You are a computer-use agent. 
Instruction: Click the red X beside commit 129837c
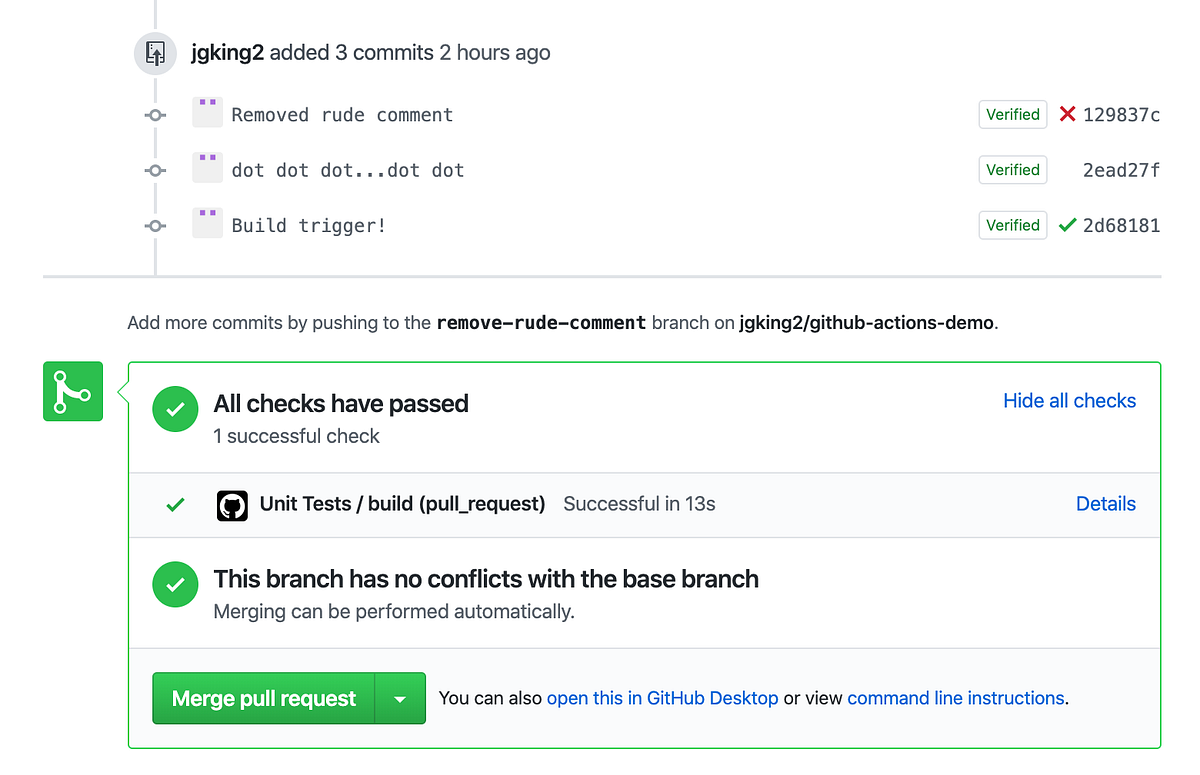pos(1066,114)
